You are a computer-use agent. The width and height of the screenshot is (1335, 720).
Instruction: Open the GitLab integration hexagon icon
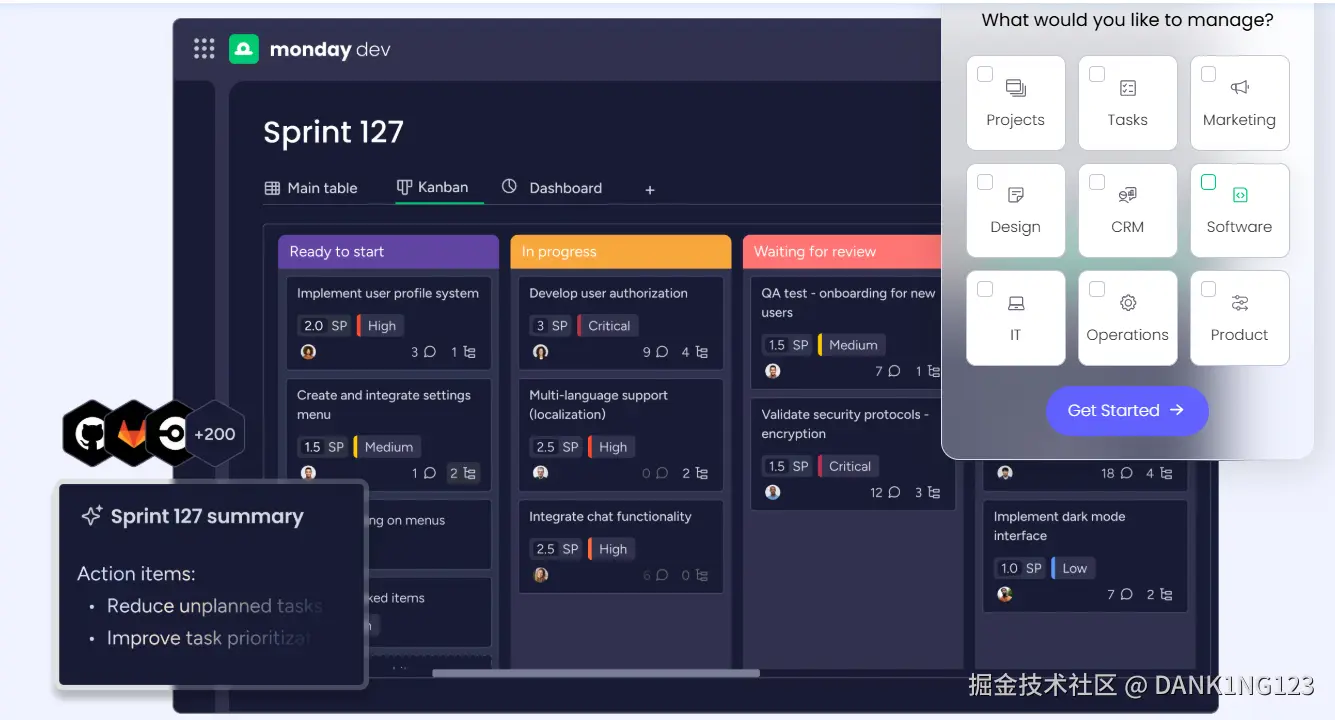(132, 434)
